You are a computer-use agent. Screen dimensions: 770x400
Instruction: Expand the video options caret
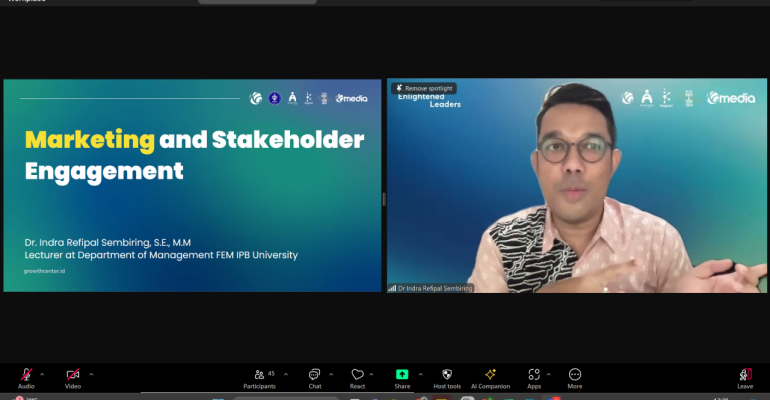(91, 374)
